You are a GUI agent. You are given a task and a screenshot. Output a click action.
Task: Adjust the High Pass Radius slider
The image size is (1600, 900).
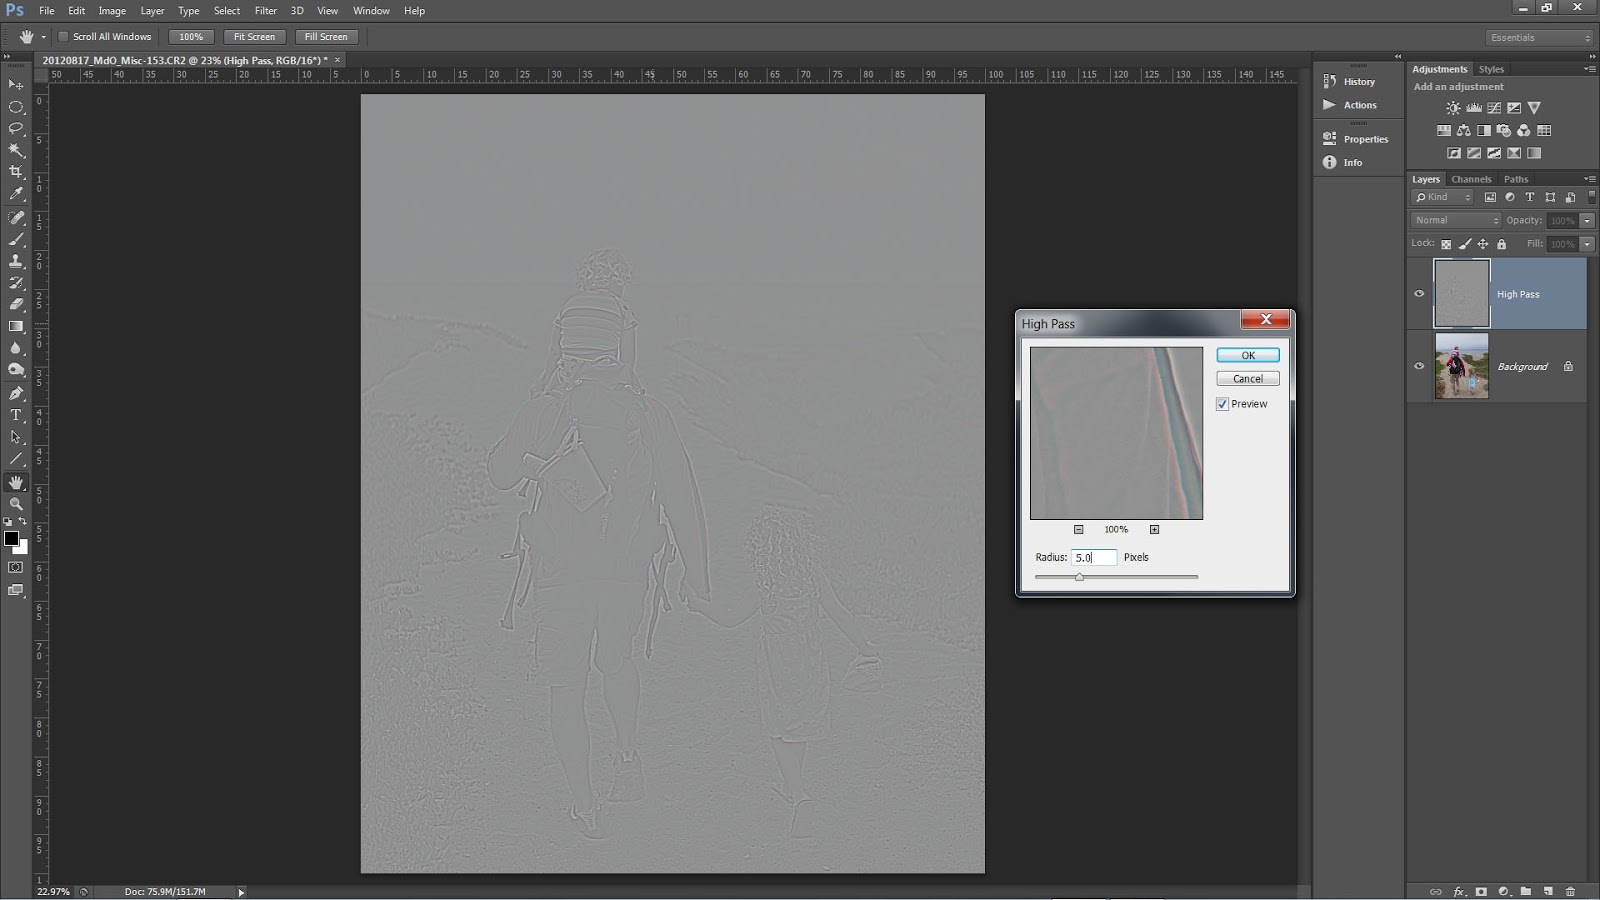click(1079, 577)
